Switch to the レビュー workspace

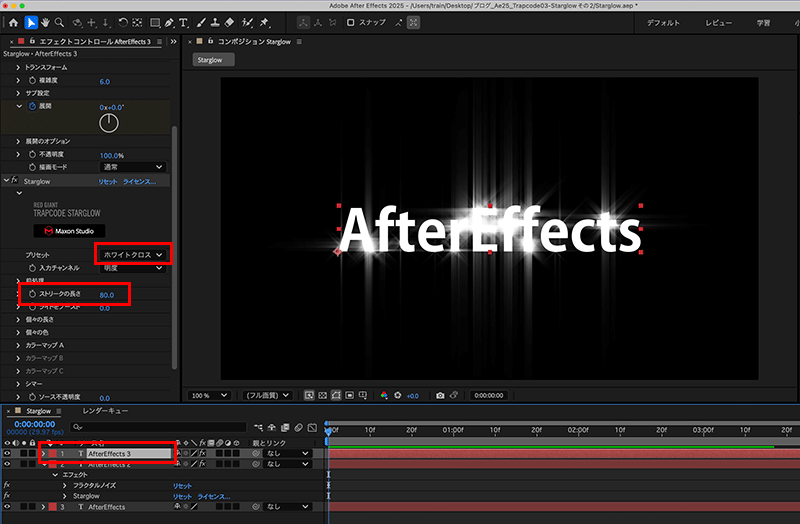click(x=718, y=23)
